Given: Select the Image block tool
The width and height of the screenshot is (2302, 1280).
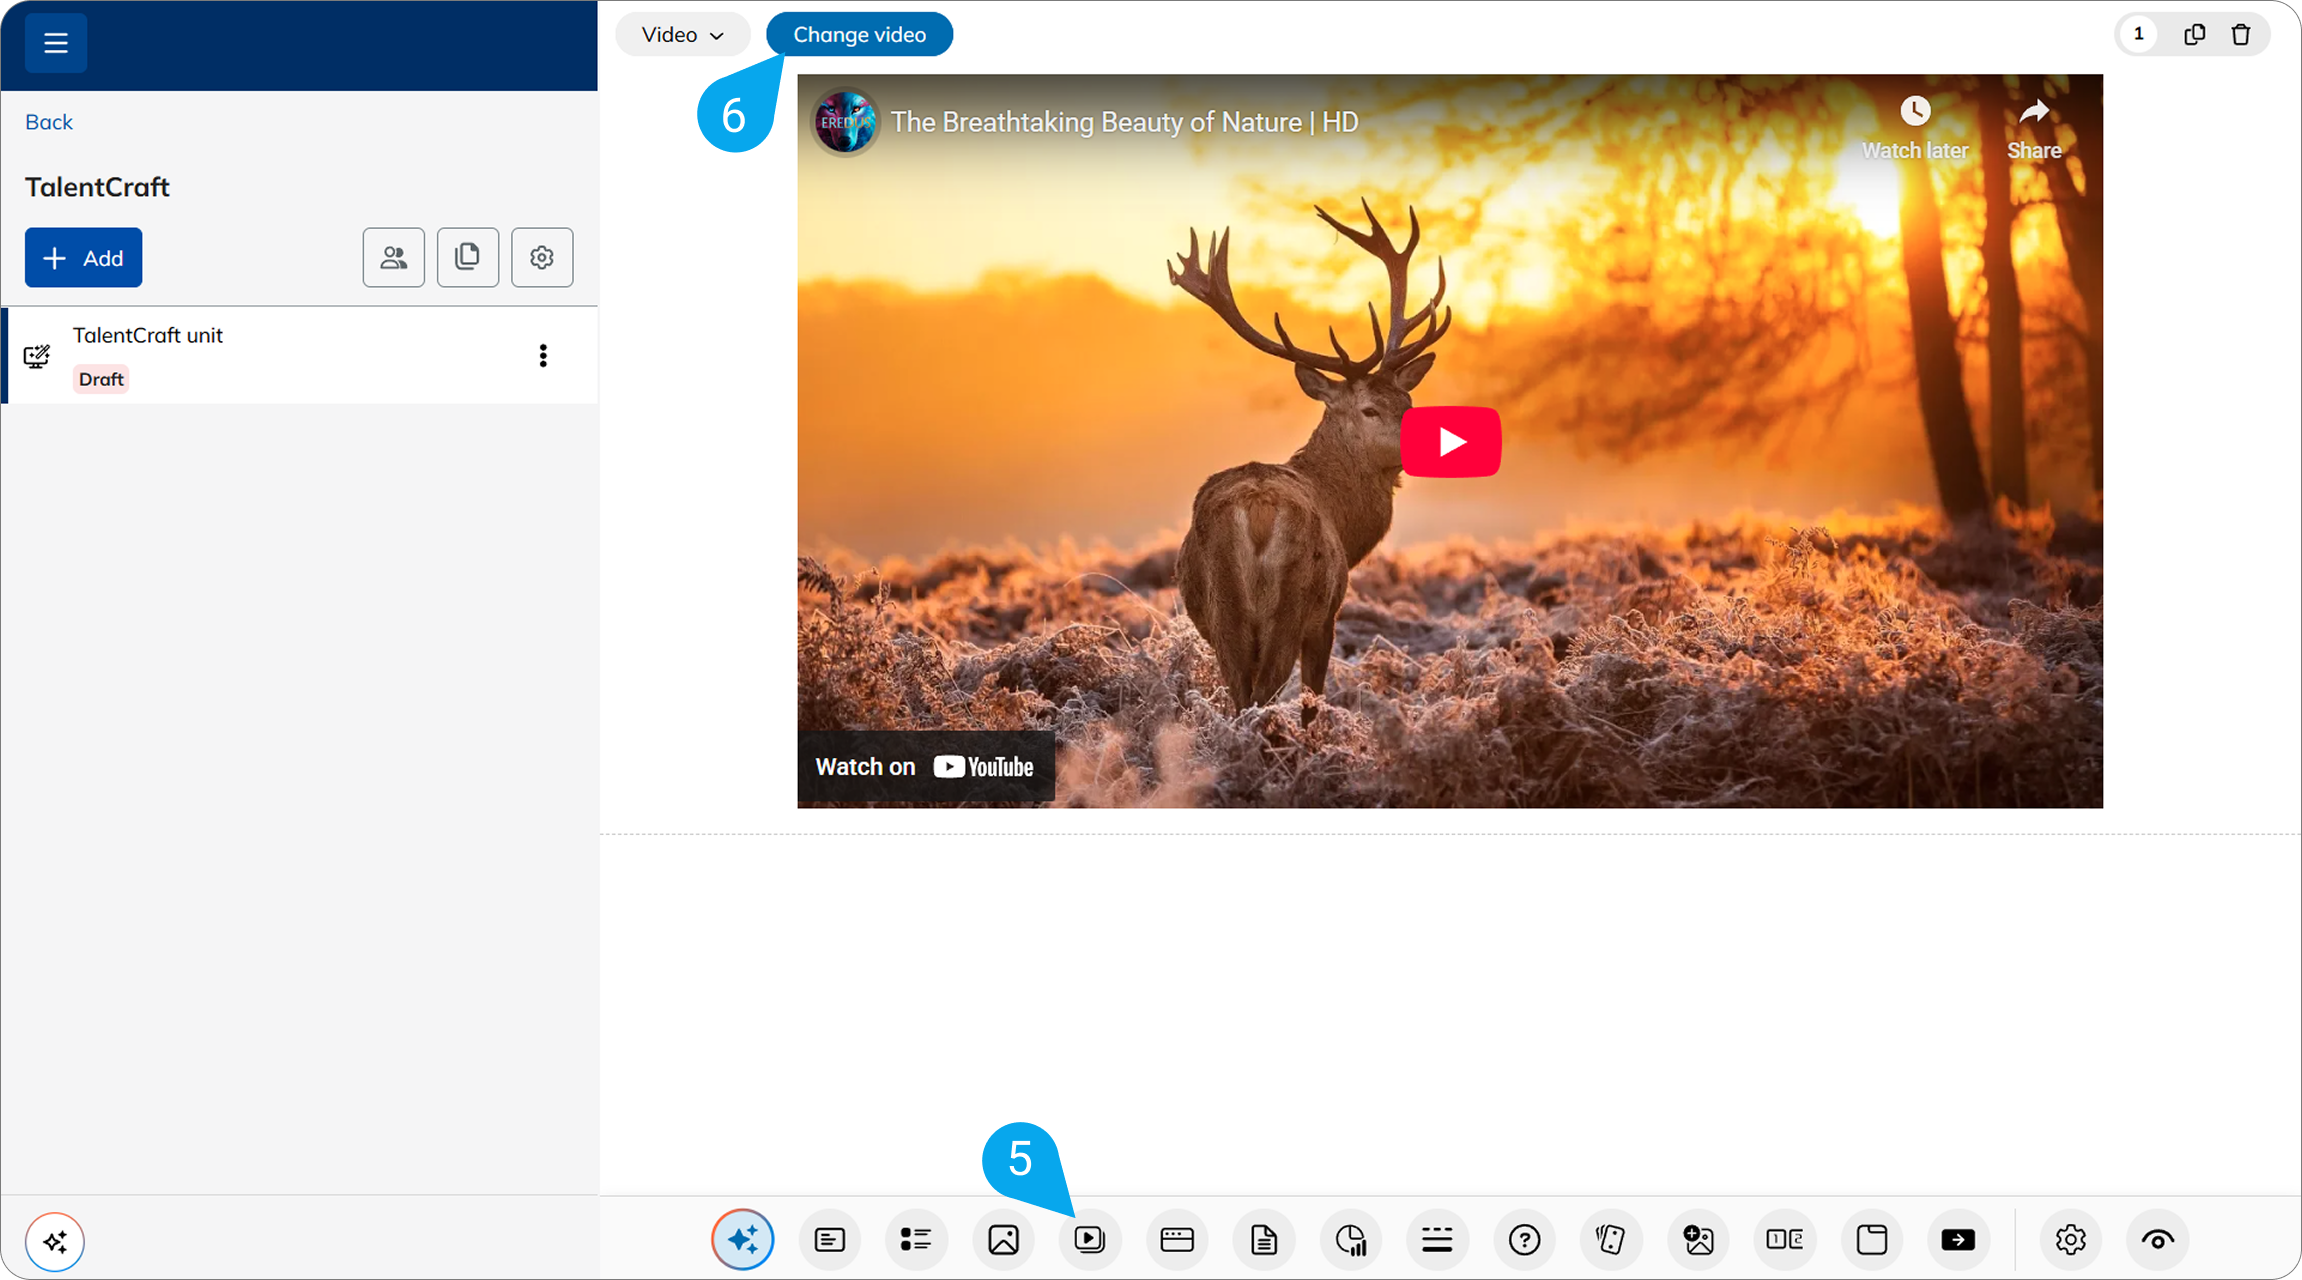Looking at the screenshot, I should 1003,1240.
